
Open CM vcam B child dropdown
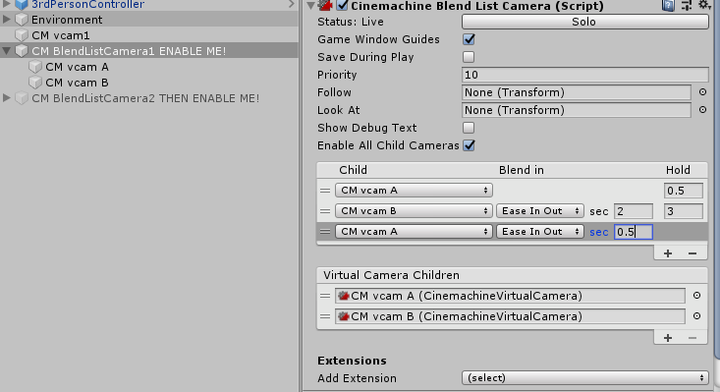pyautogui.click(x=414, y=211)
